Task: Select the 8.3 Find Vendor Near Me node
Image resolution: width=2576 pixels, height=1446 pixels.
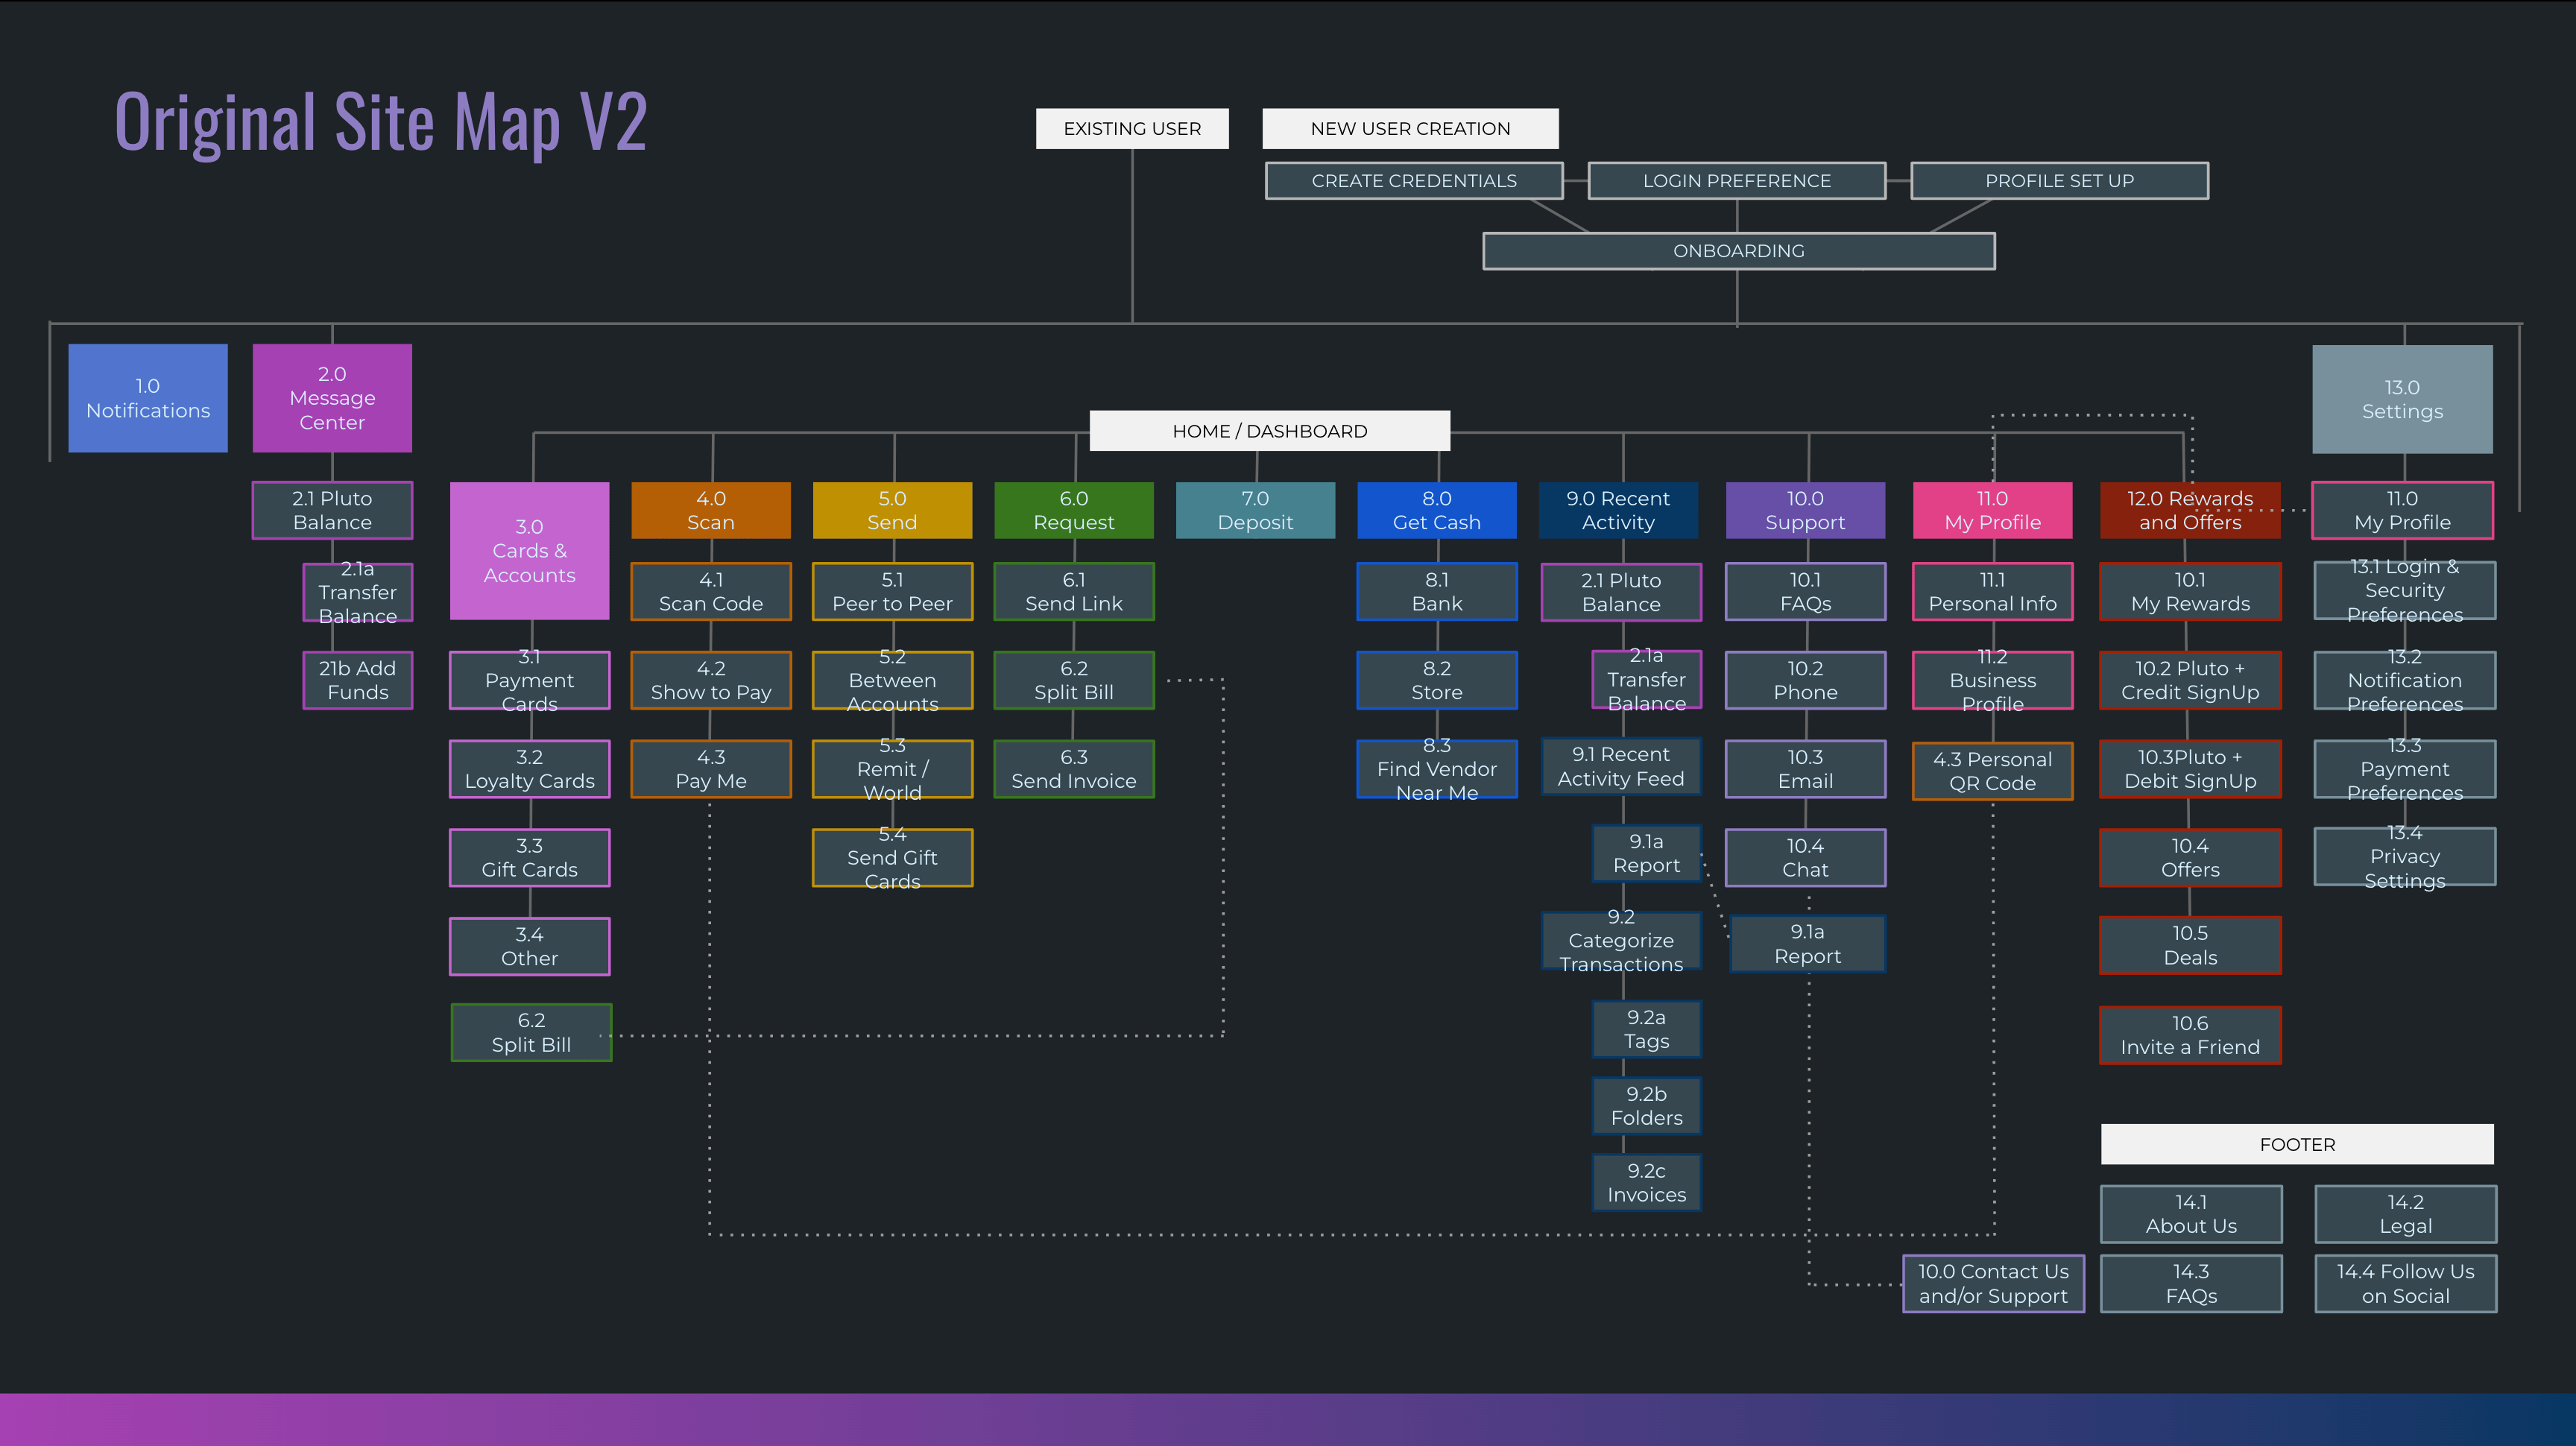Action: click(1436, 769)
